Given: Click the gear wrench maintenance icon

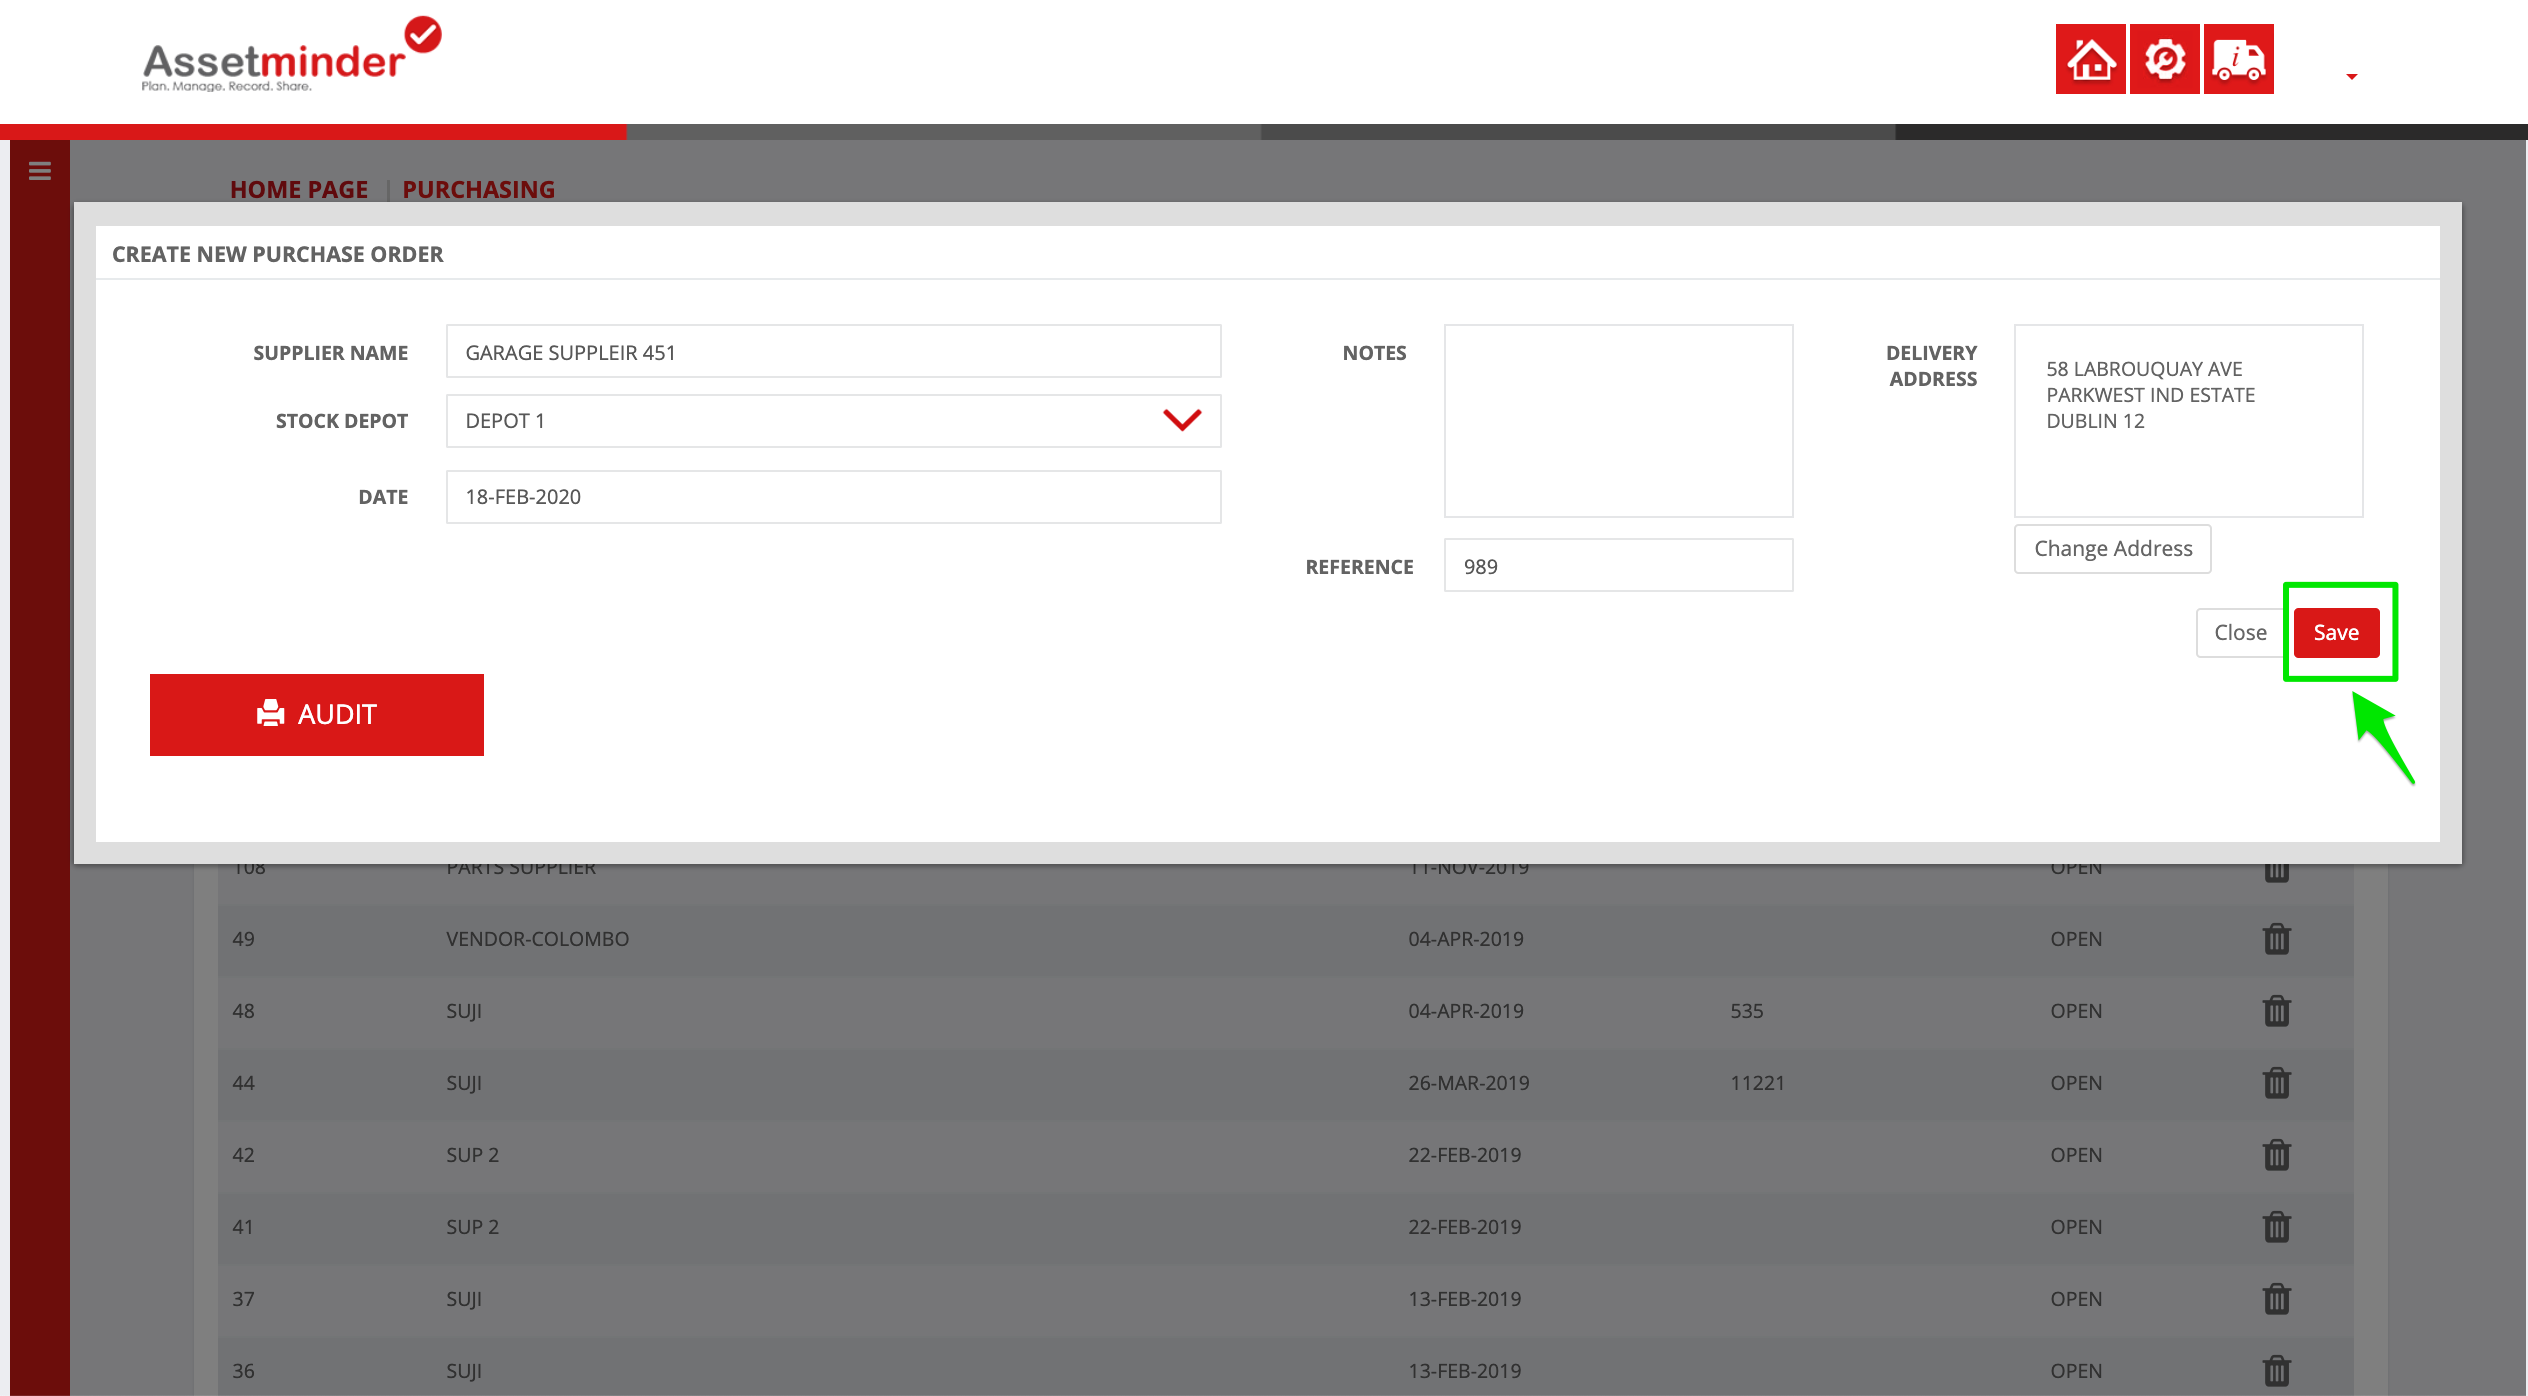Looking at the screenshot, I should [2164, 59].
